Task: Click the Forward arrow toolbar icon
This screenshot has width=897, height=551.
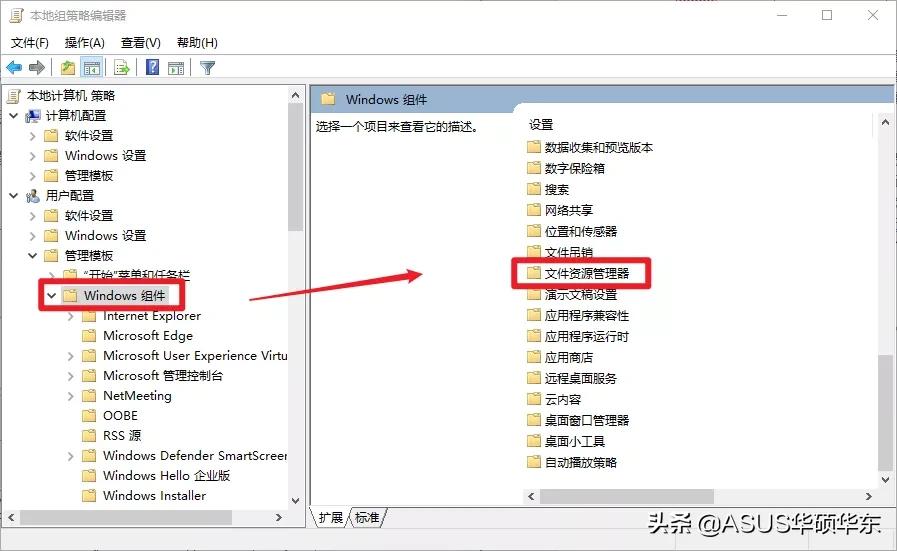Action: coord(37,68)
